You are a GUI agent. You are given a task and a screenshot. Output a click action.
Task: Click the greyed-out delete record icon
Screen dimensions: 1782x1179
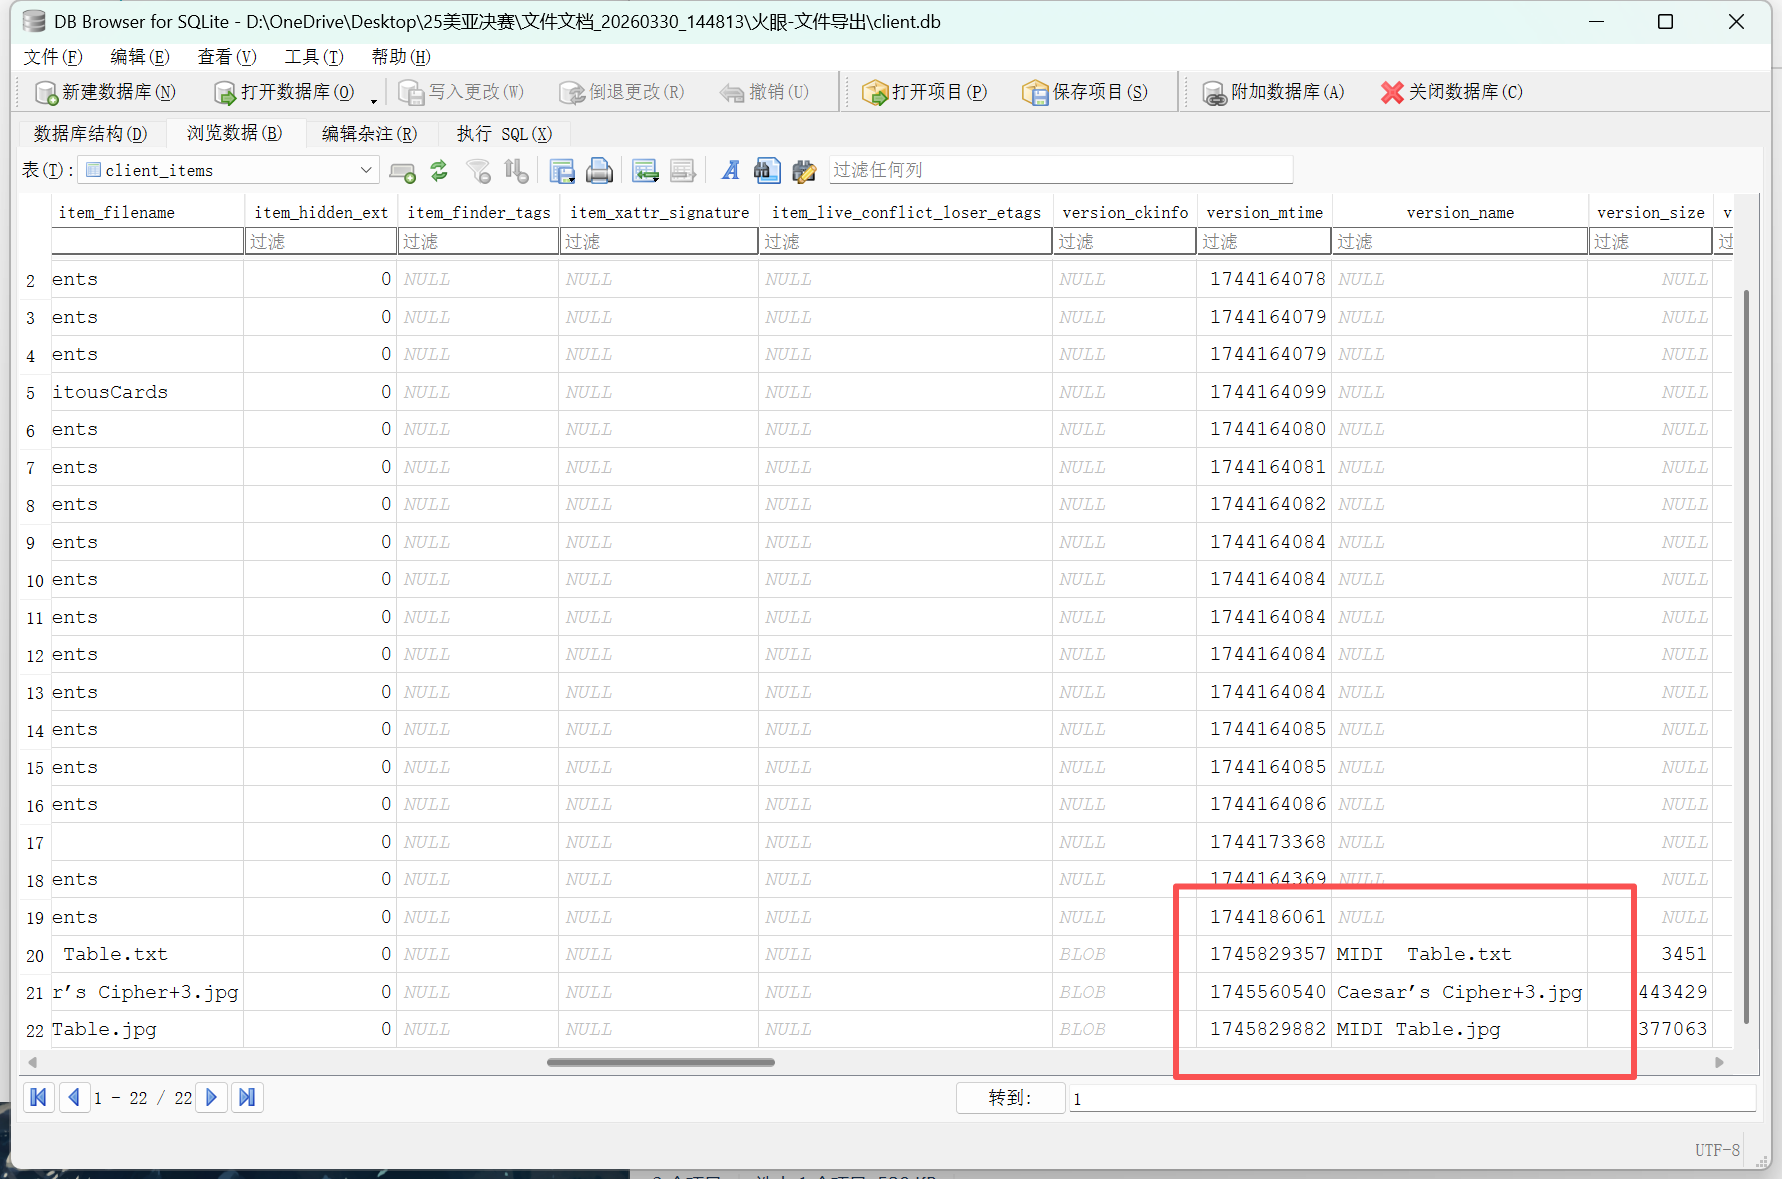(x=682, y=171)
